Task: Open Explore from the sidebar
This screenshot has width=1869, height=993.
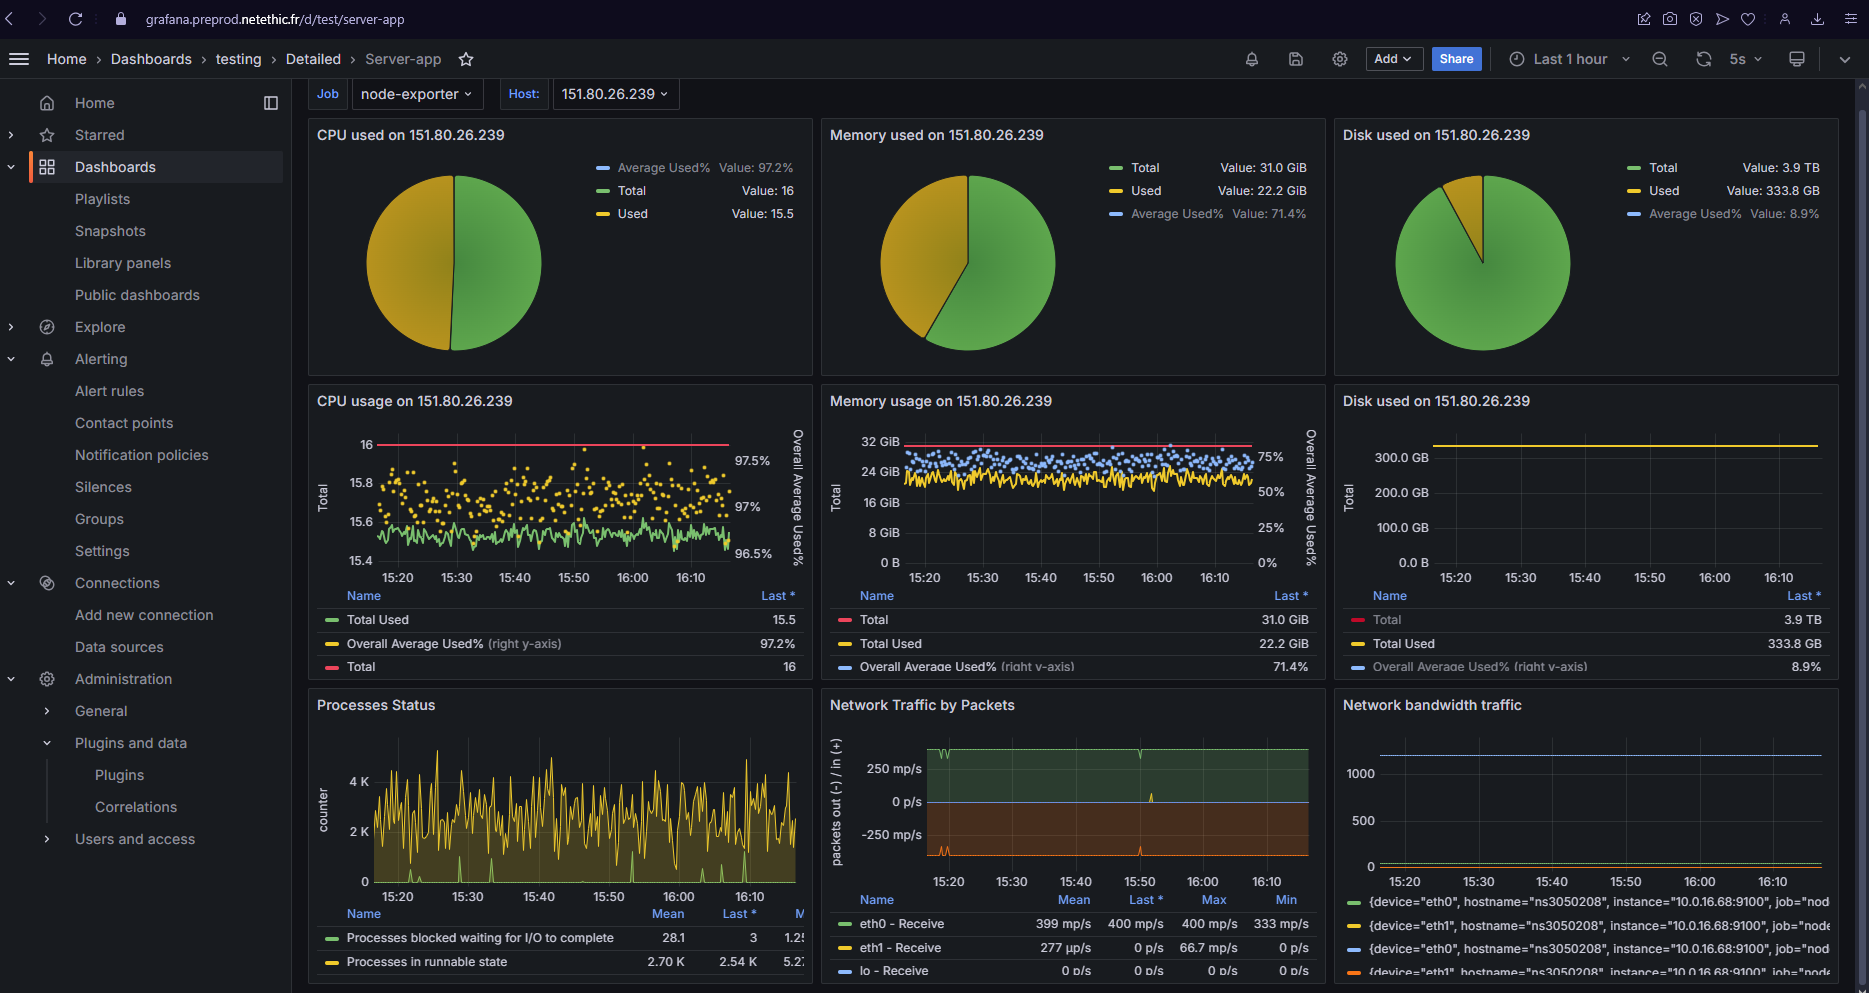Action: click(99, 327)
